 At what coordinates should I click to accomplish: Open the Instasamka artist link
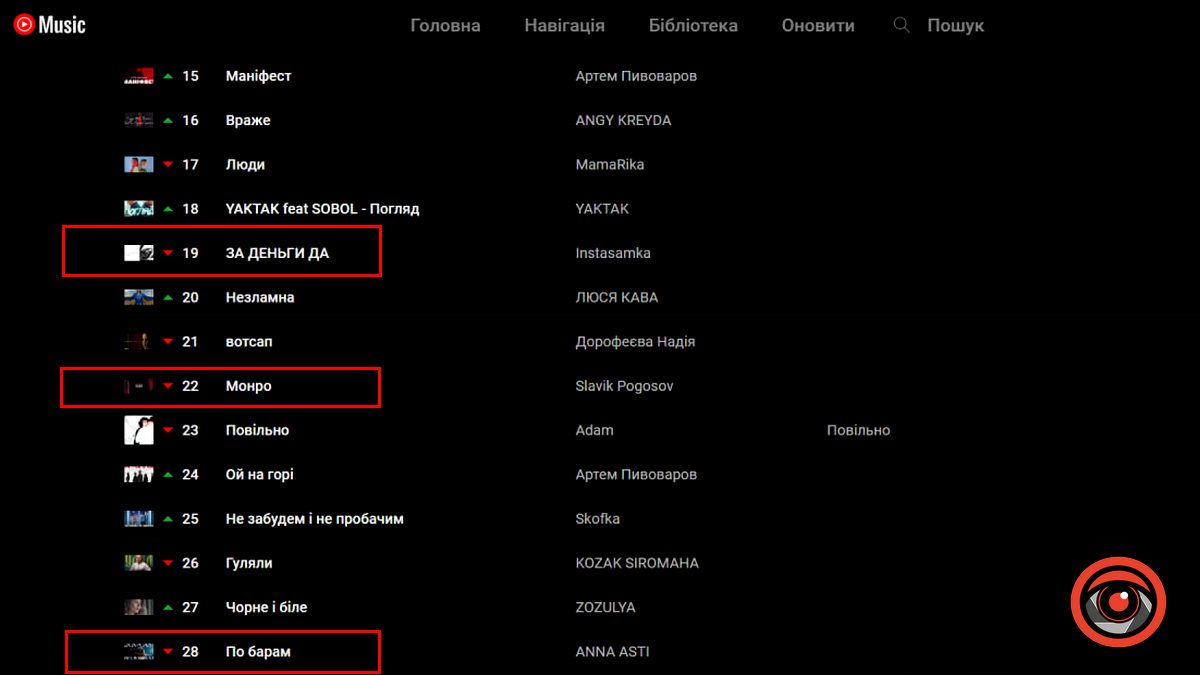tap(613, 253)
